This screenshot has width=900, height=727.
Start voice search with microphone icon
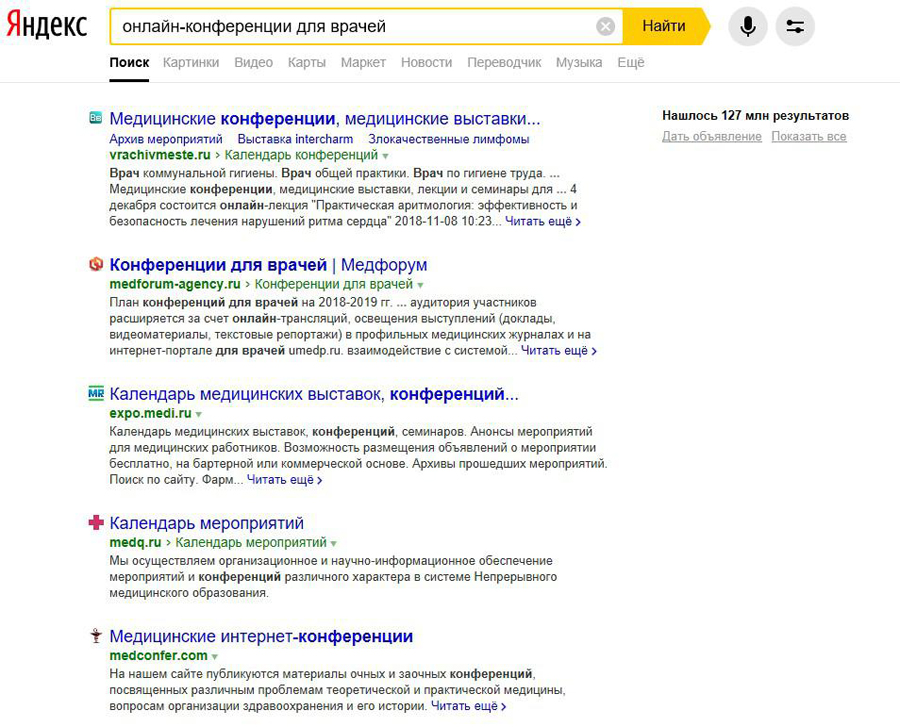(748, 27)
